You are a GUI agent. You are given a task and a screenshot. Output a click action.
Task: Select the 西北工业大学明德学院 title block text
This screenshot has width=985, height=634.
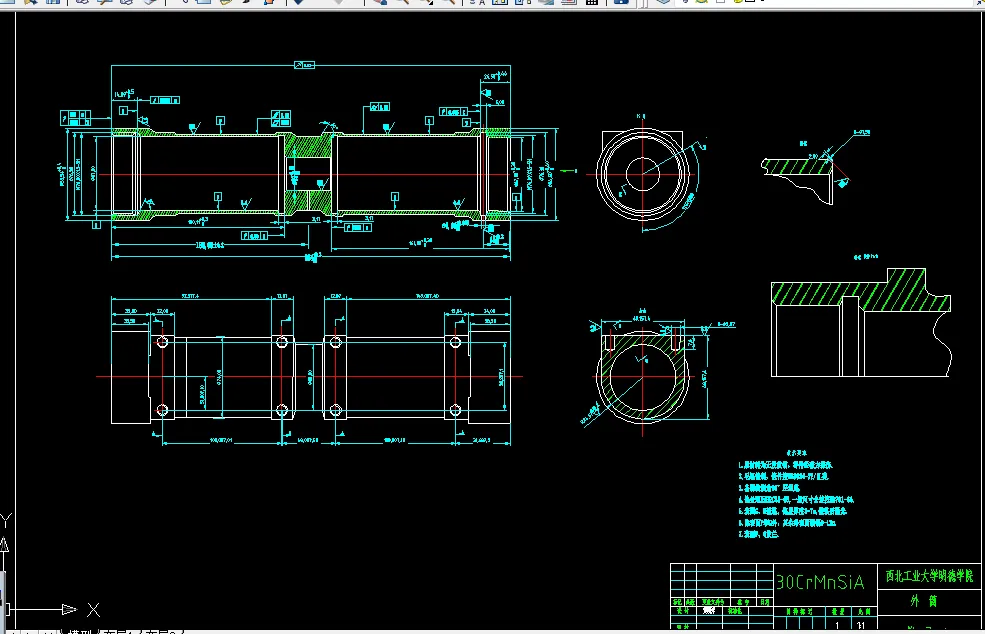[929, 576]
